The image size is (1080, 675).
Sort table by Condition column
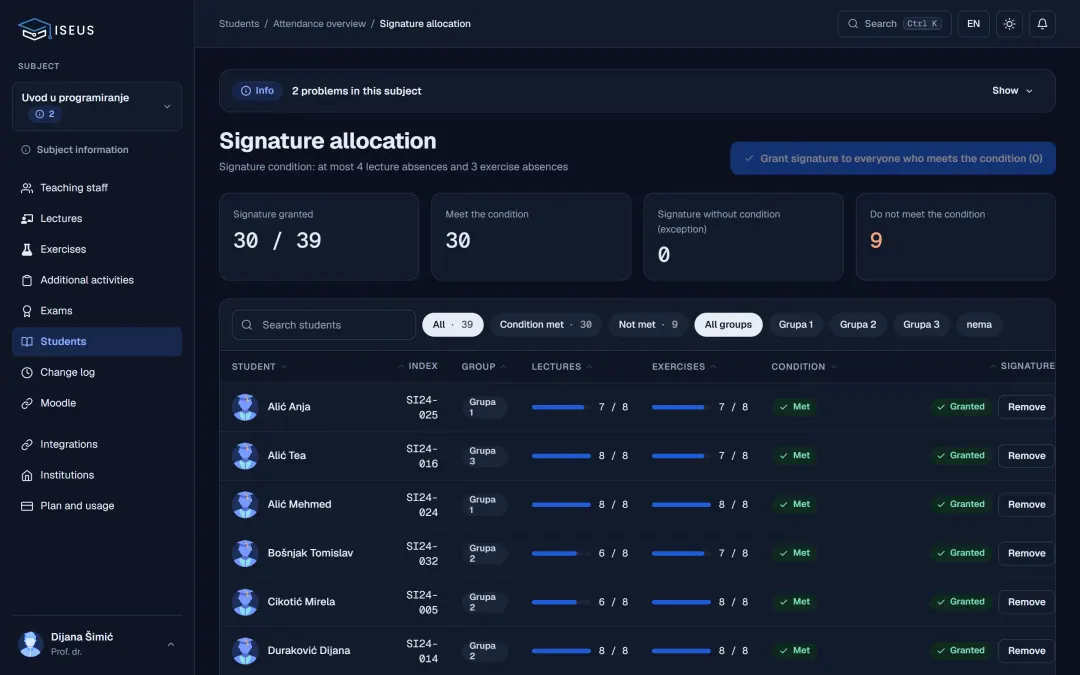pos(804,367)
